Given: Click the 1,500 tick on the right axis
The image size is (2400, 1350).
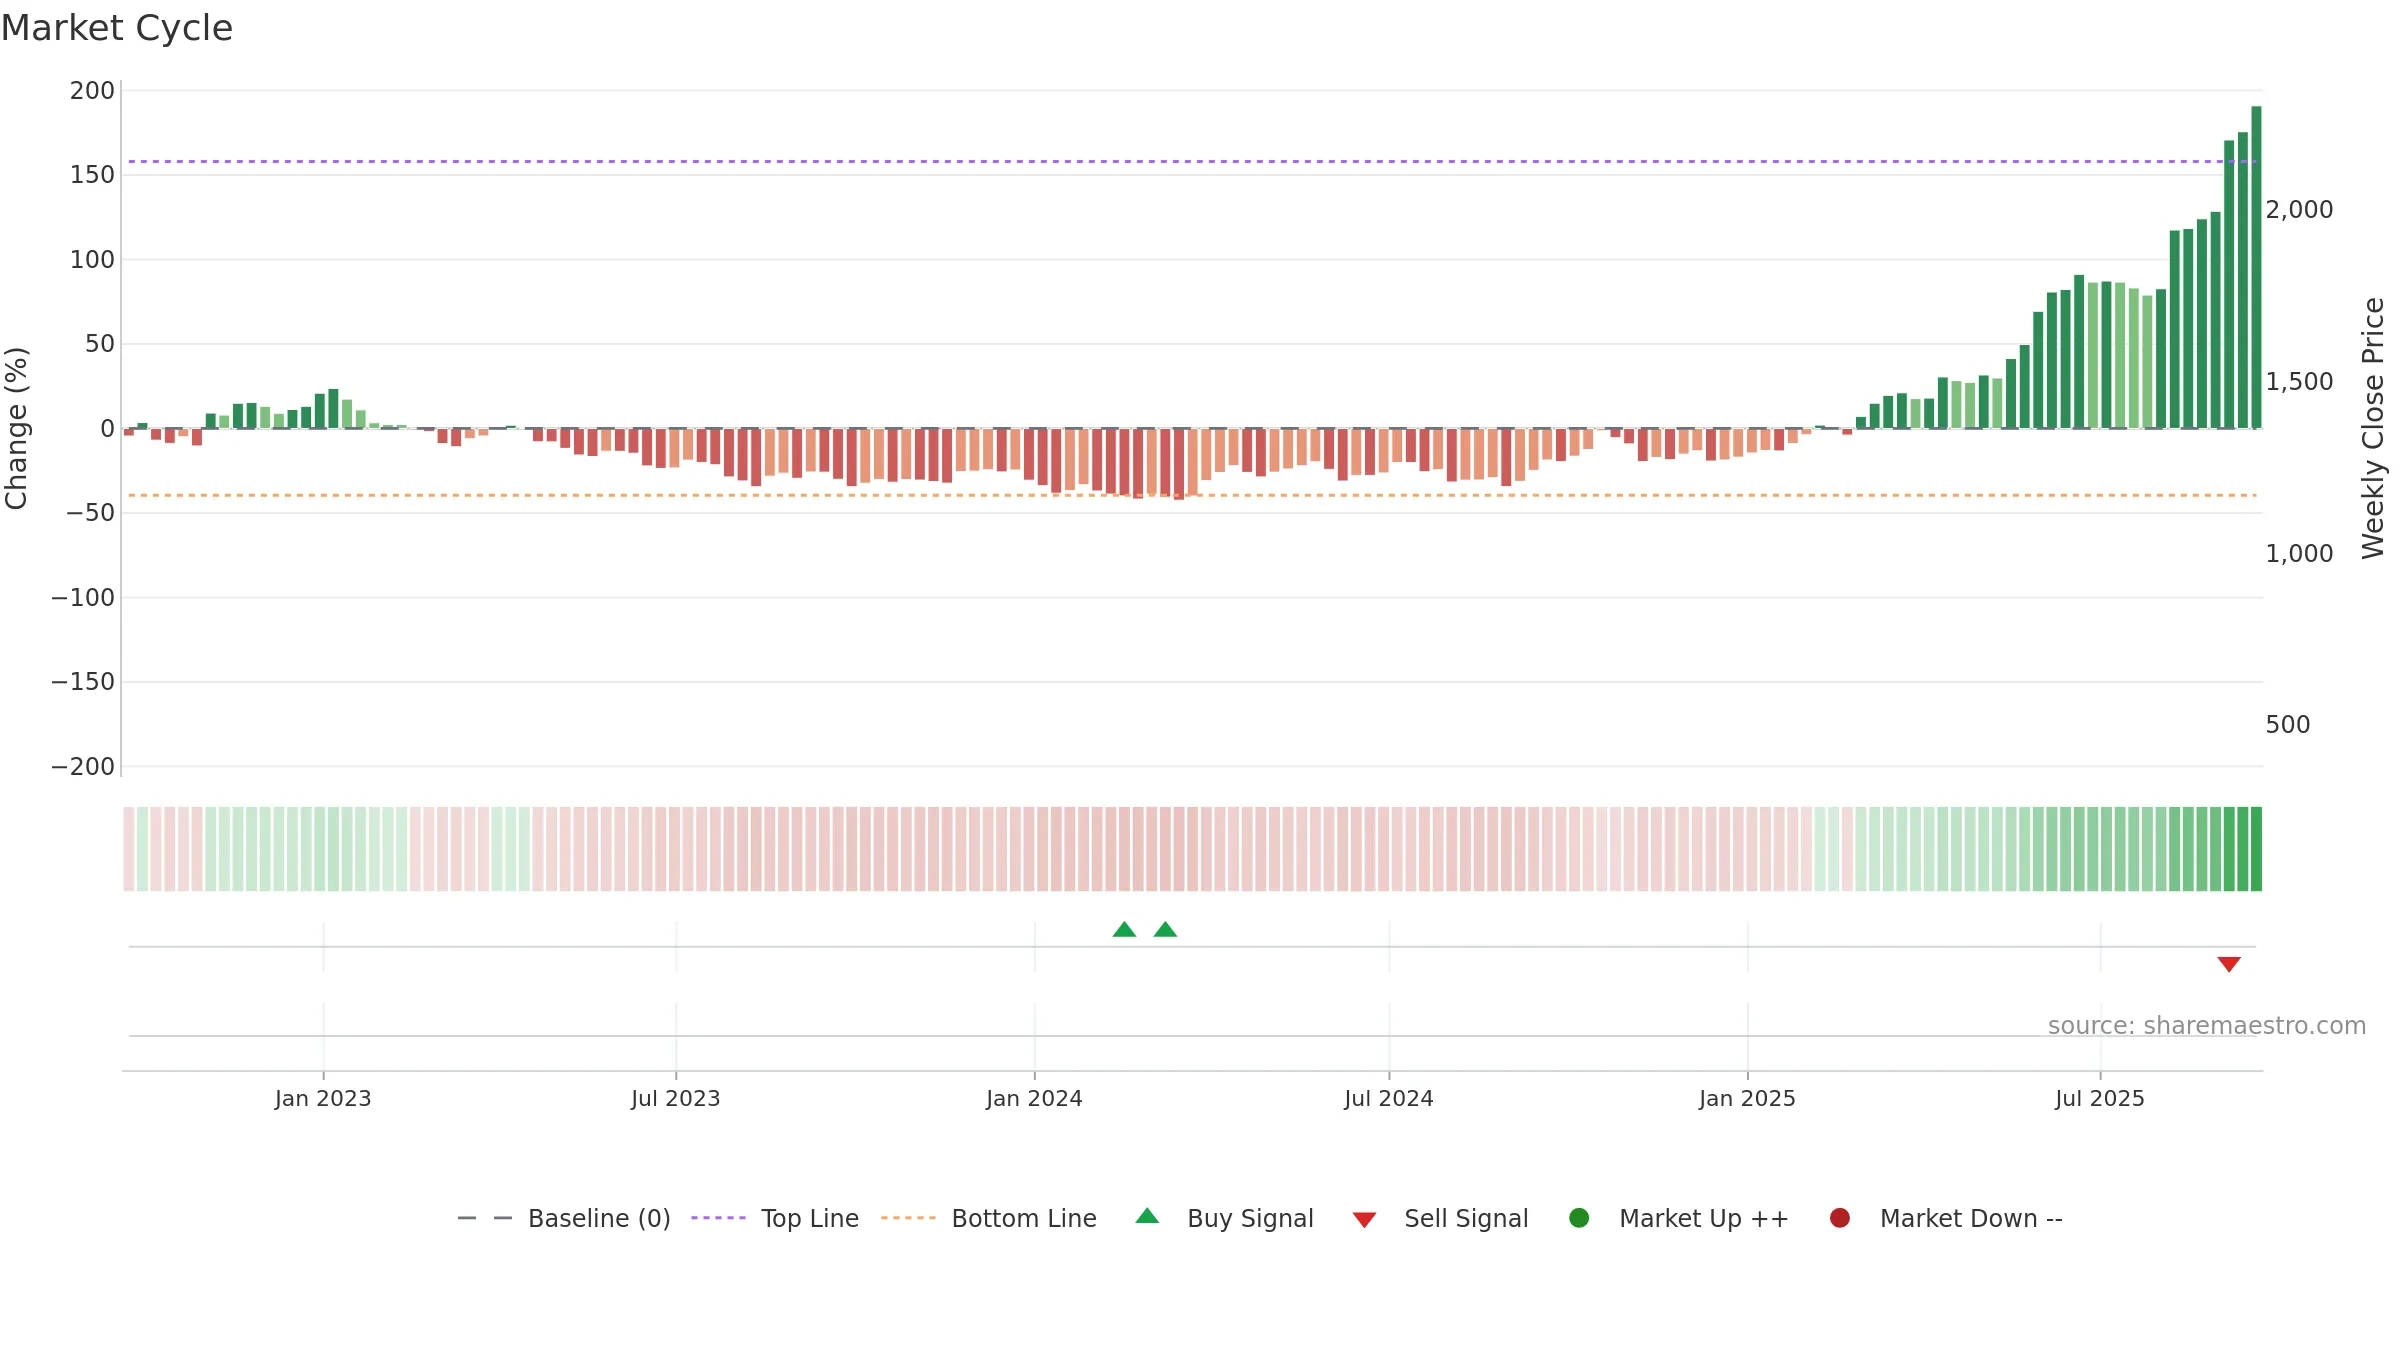Looking at the screenshot, I should [x=2299, y=382].
